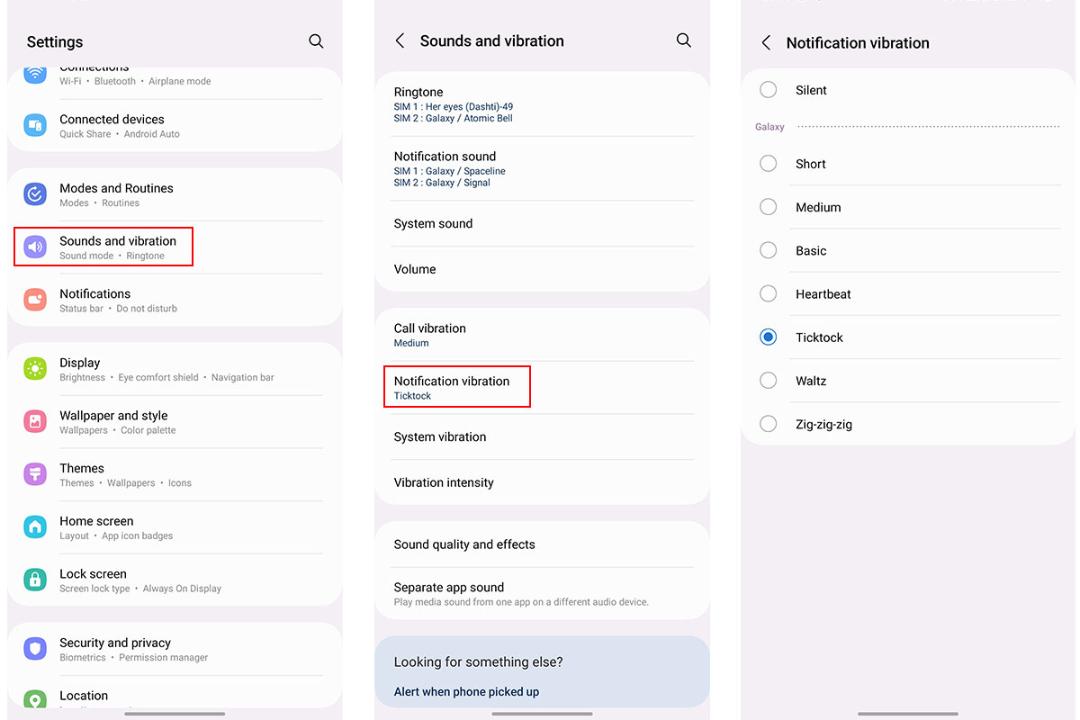Tap the Settings screen navigation handle bar

(x=174, y=714)
